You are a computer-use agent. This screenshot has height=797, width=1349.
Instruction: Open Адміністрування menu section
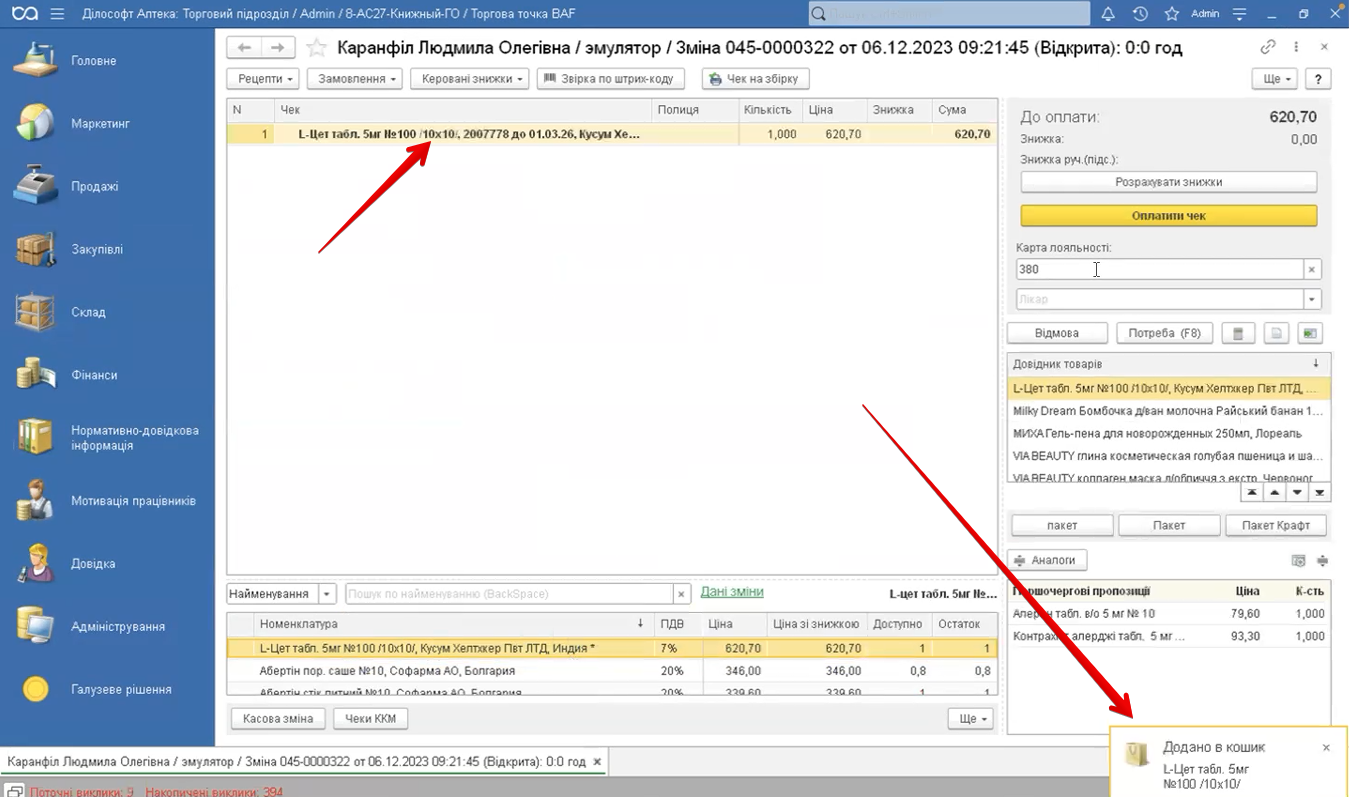pos(117,626)
